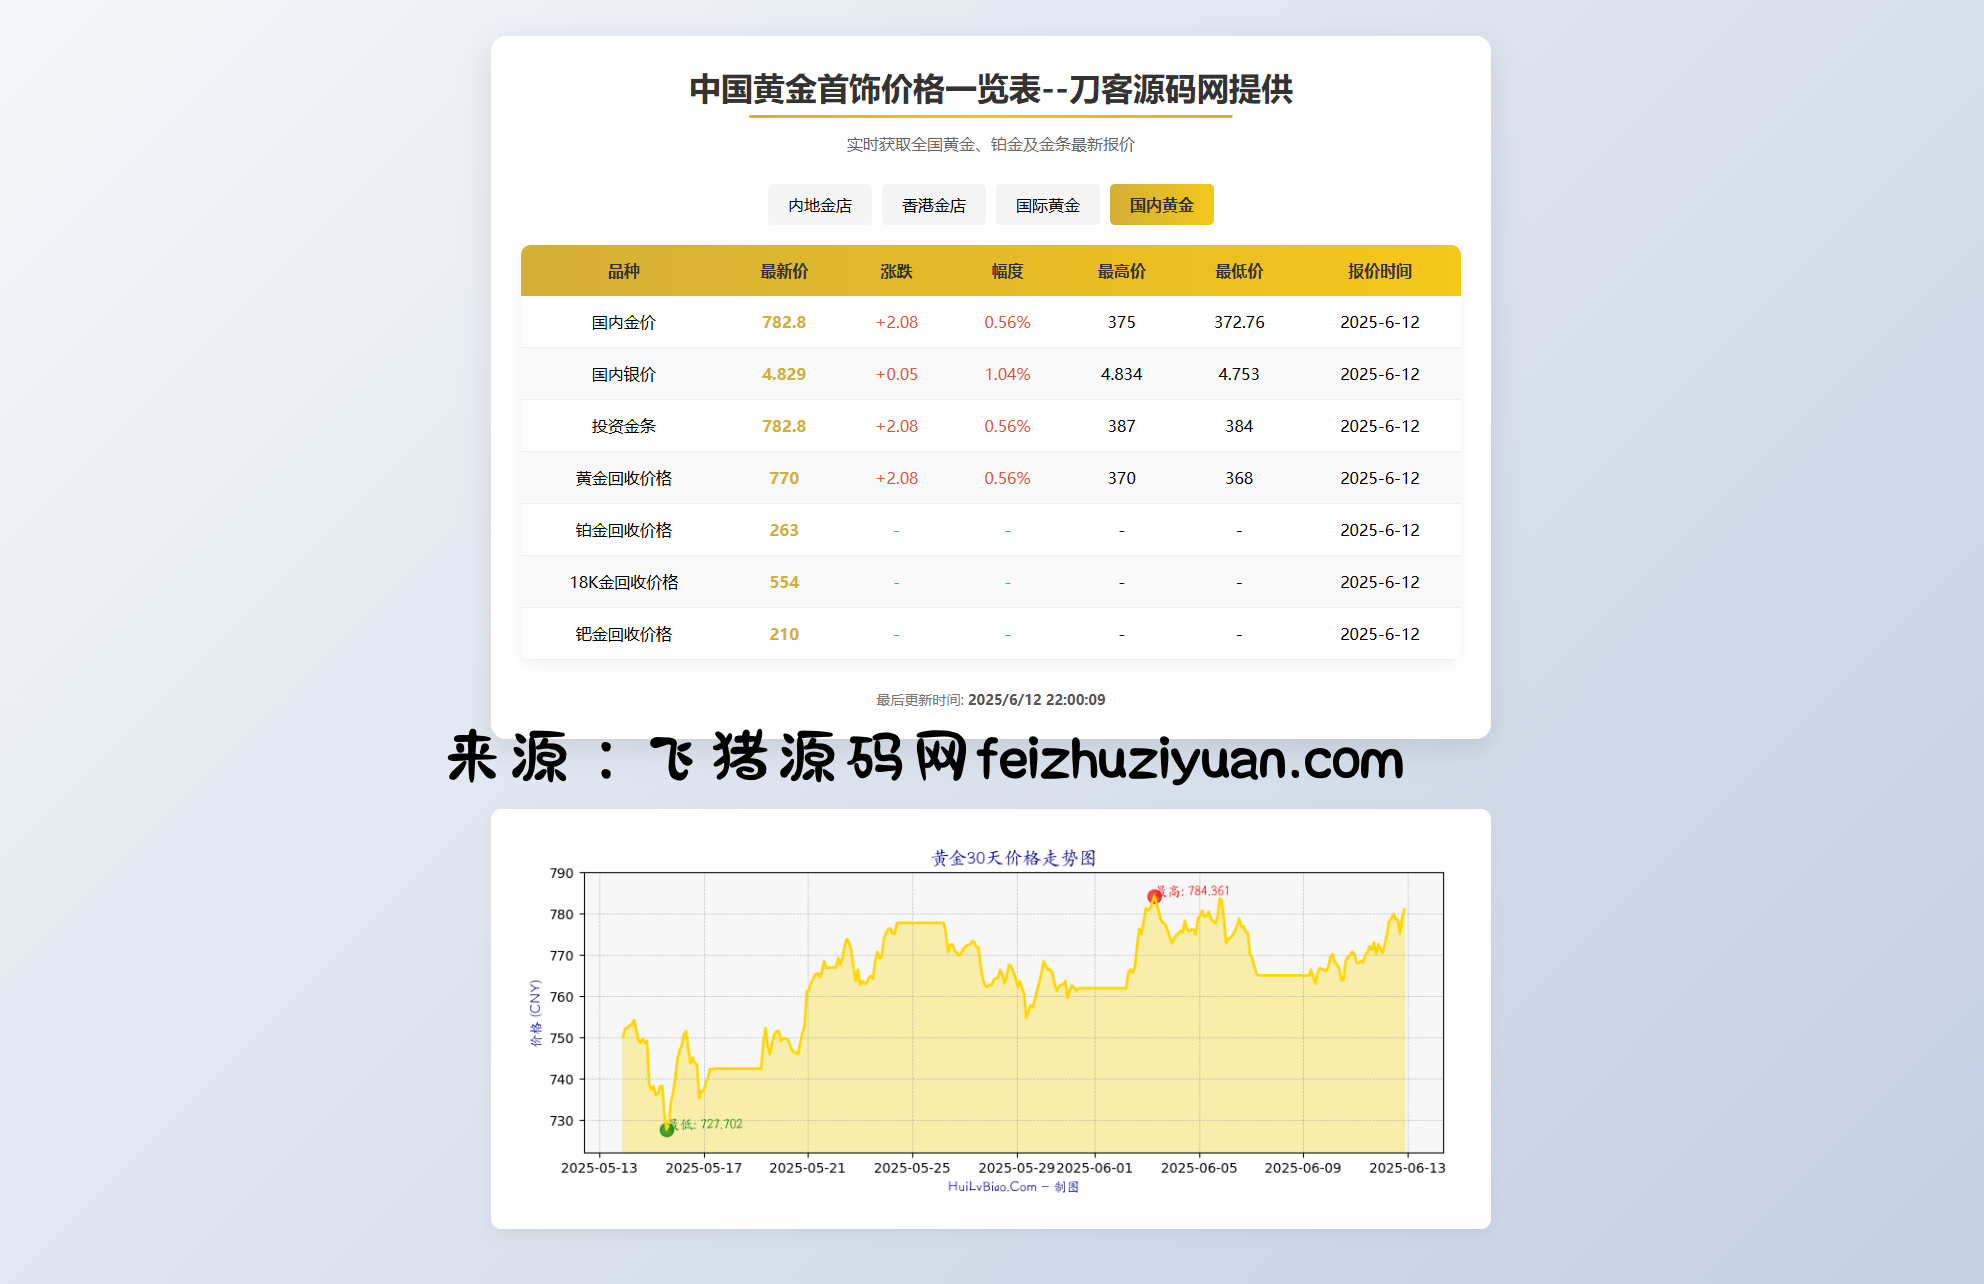Click the green lowest-price marker on chart
Image resolution: width=1984 pixels, height=1284 pixels.
pos(666,1130)
